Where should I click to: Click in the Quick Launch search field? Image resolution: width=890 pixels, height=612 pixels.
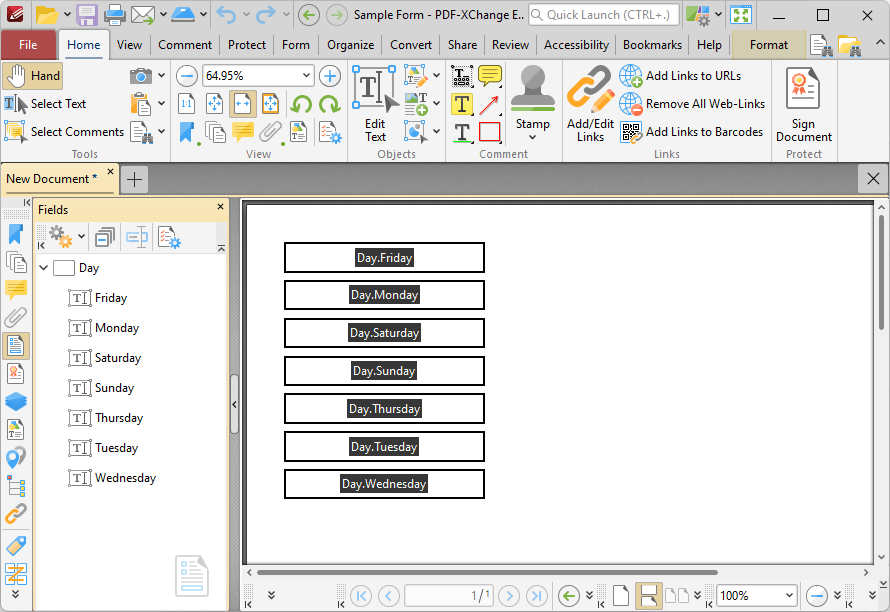603,15
